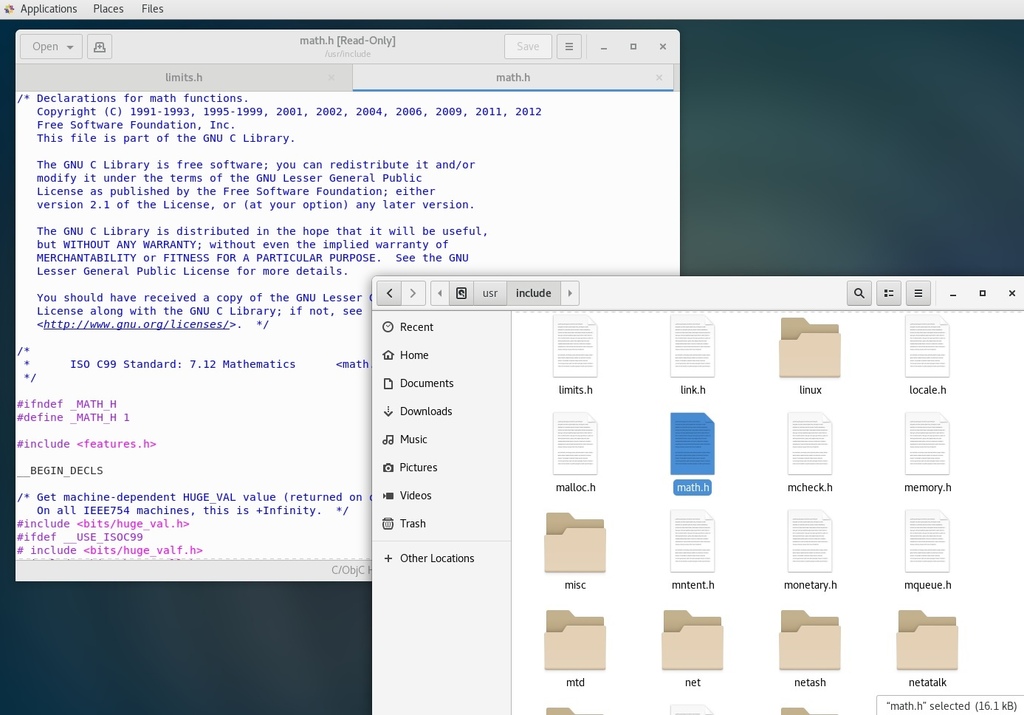Open the Applications menu in top bar
The height and width of the screenshot is (715, 1024).
coord(48,8)
